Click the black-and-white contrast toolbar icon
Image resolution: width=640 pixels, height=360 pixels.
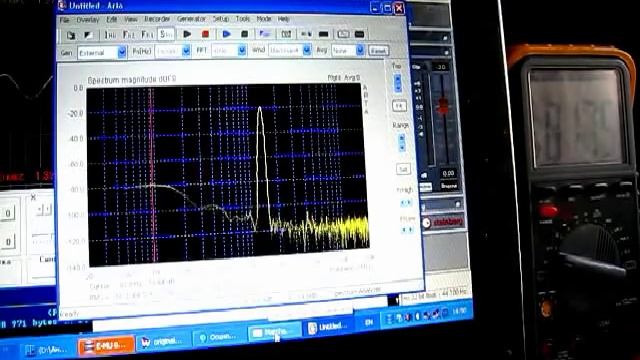(88, 35)
